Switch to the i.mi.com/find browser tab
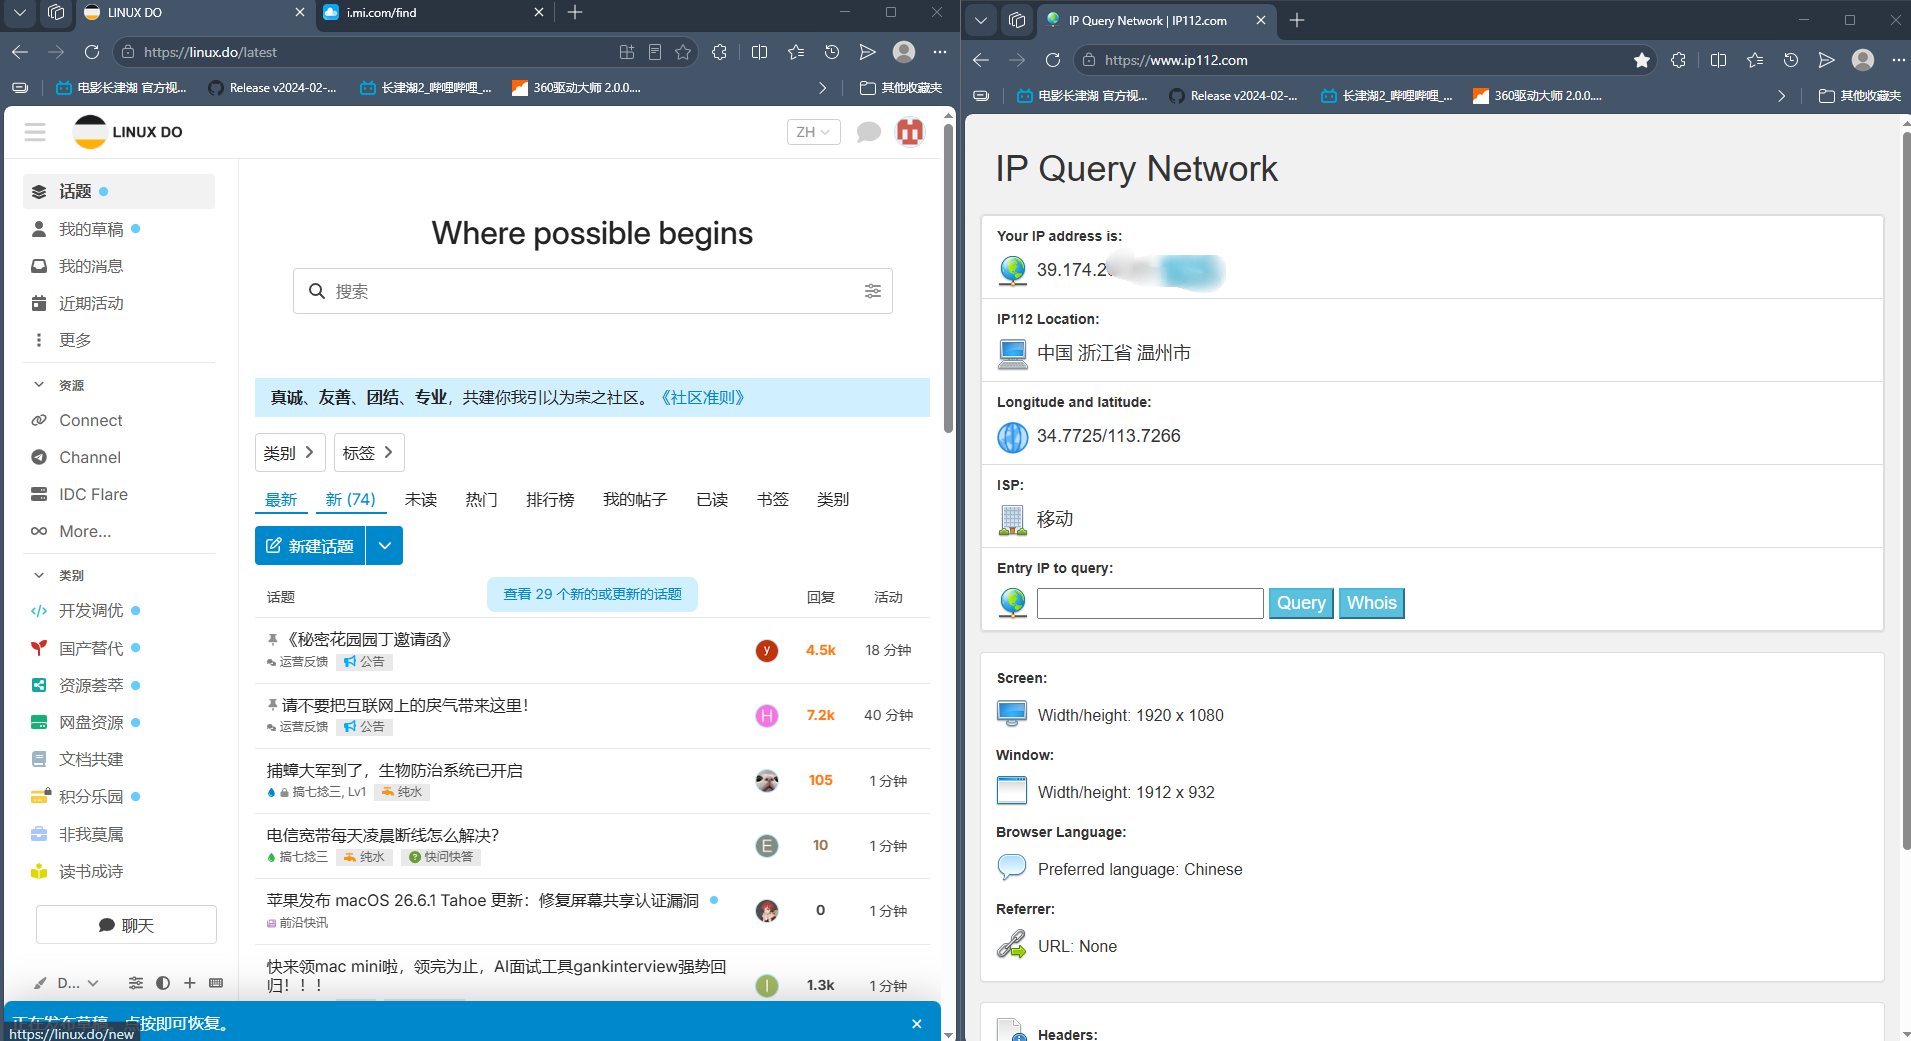The height and width of the screenshot is (1041, 1911). click(435, 13)
